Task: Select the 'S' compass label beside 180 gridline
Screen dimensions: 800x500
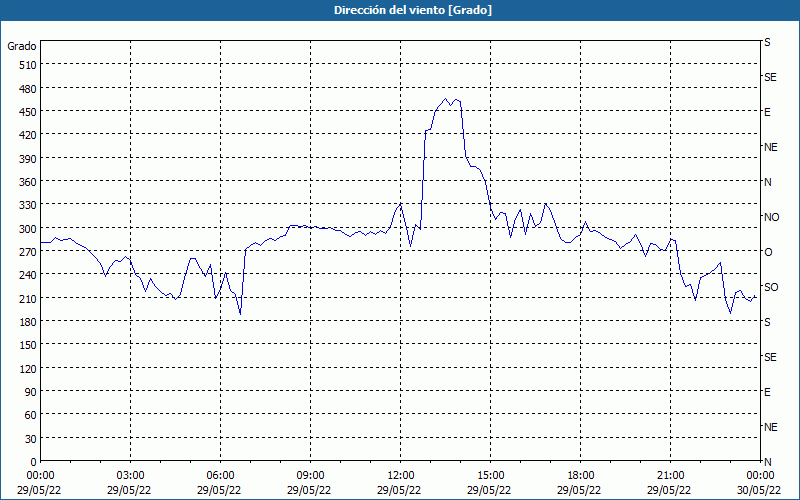Action: (x=767, y=322)
